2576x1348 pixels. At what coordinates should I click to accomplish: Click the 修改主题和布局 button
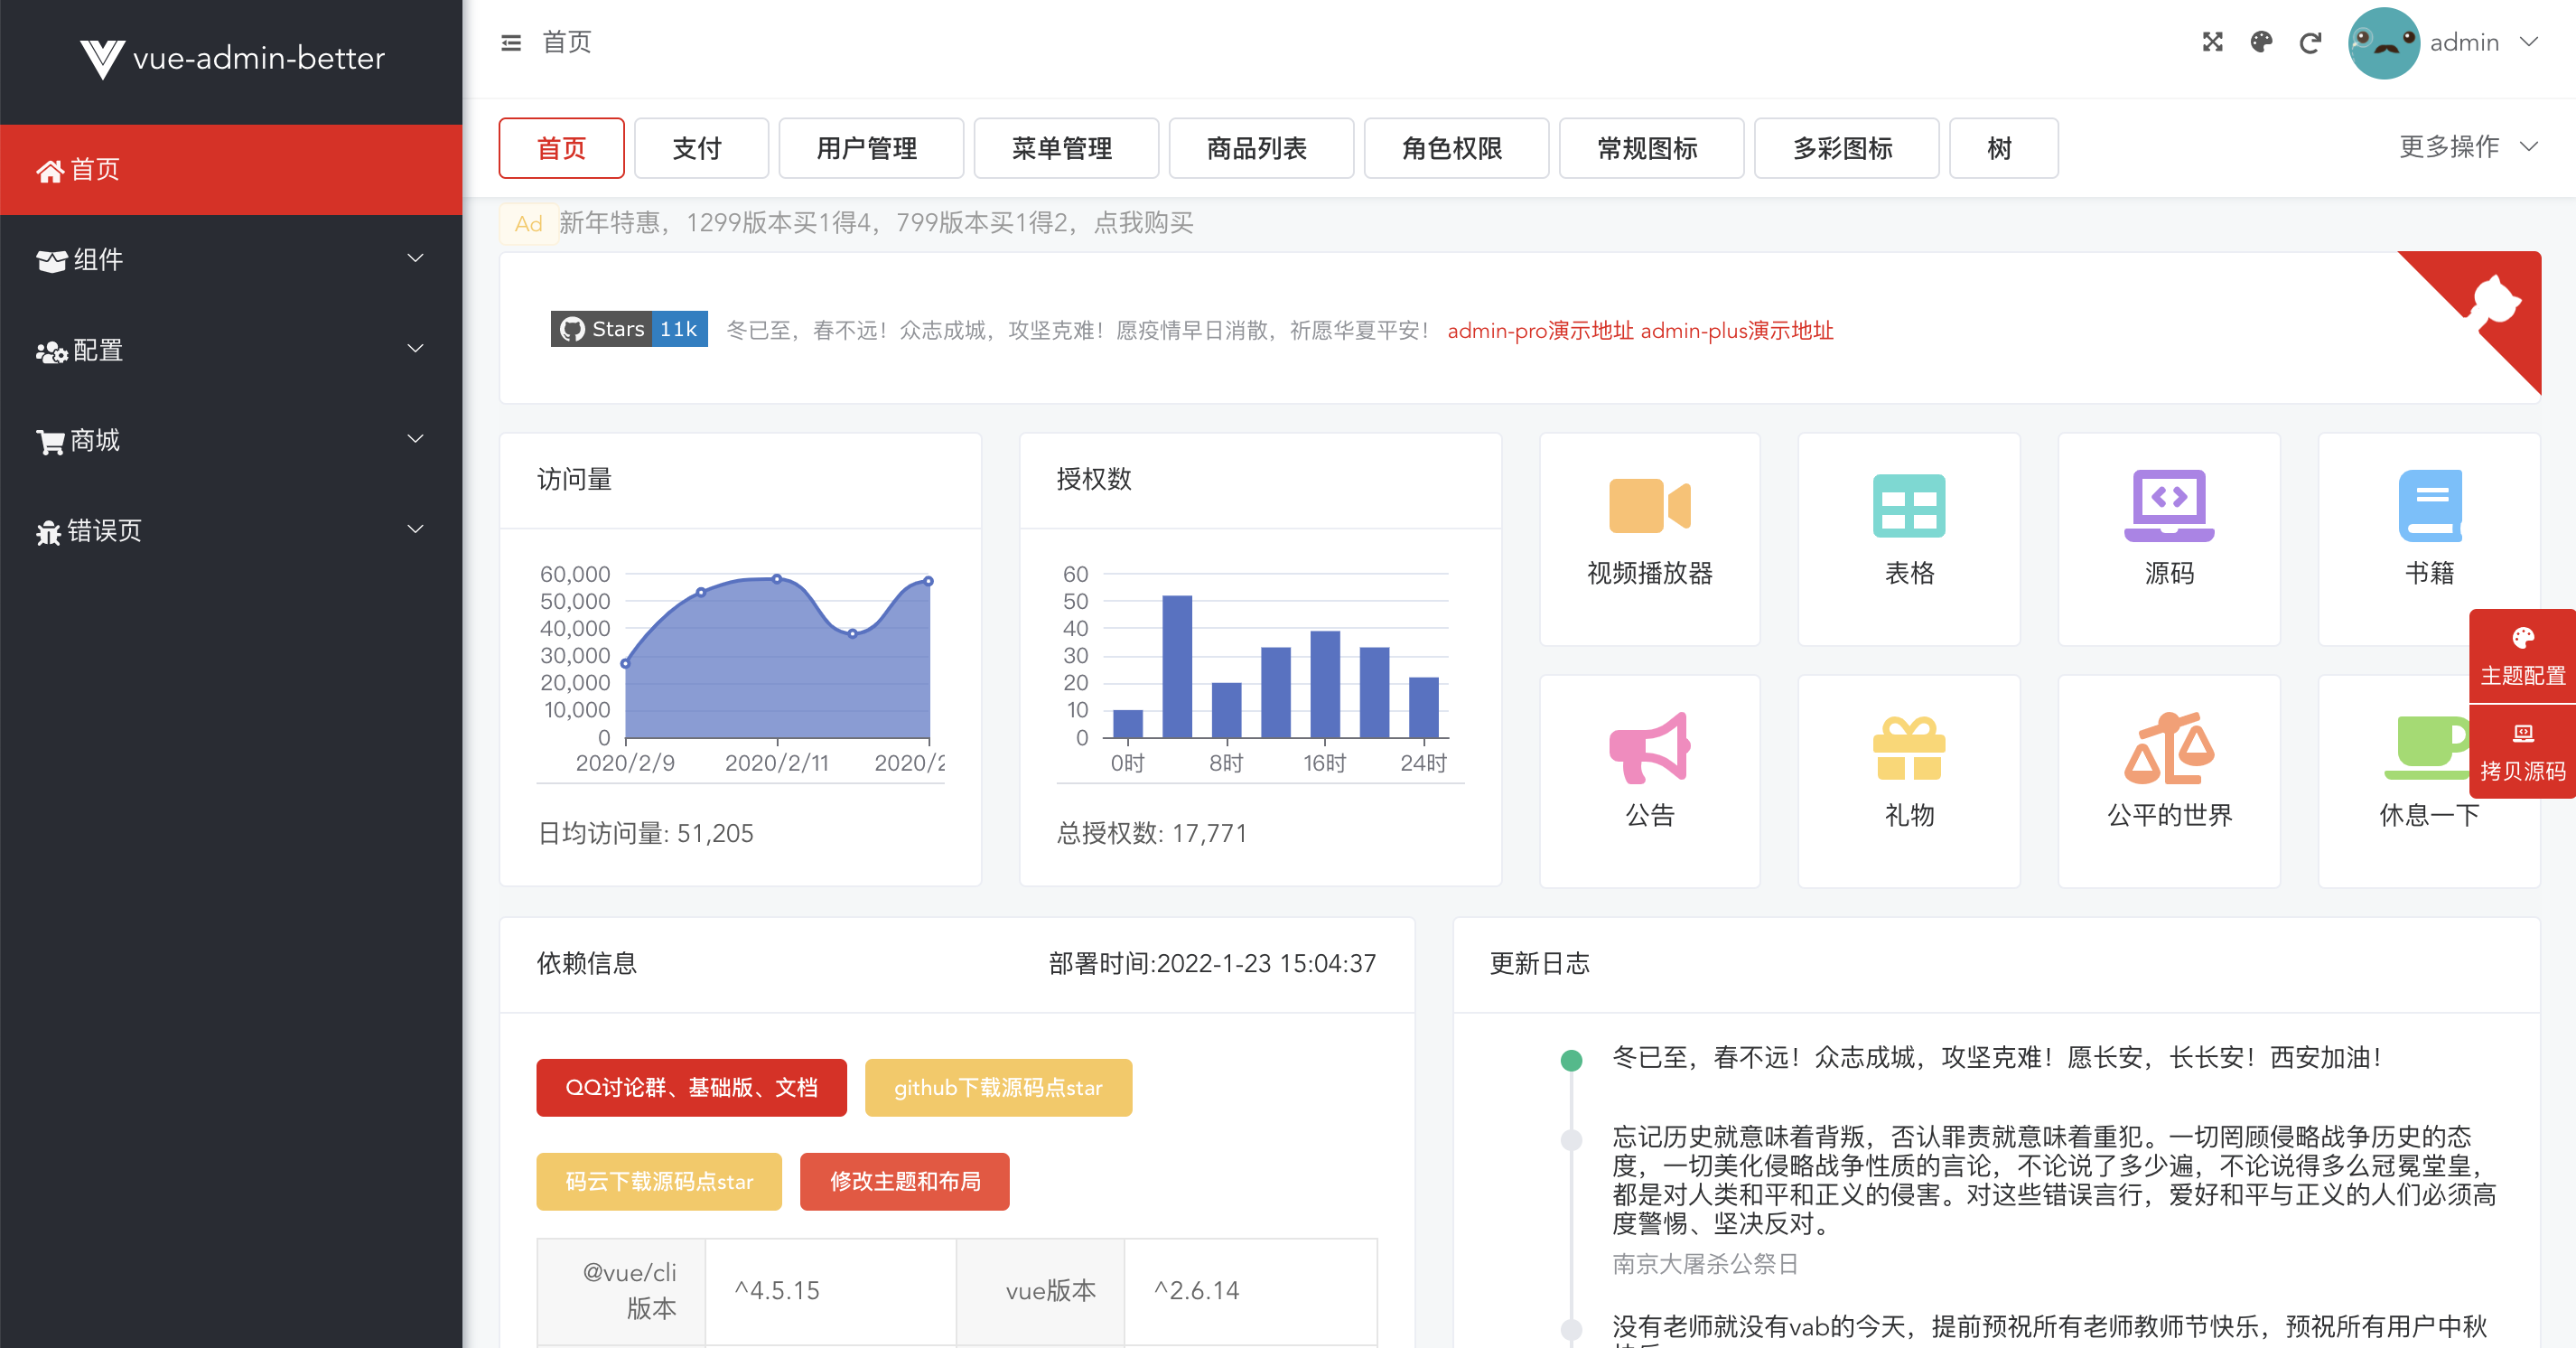pyautogui.click(x=904, y=1181)
